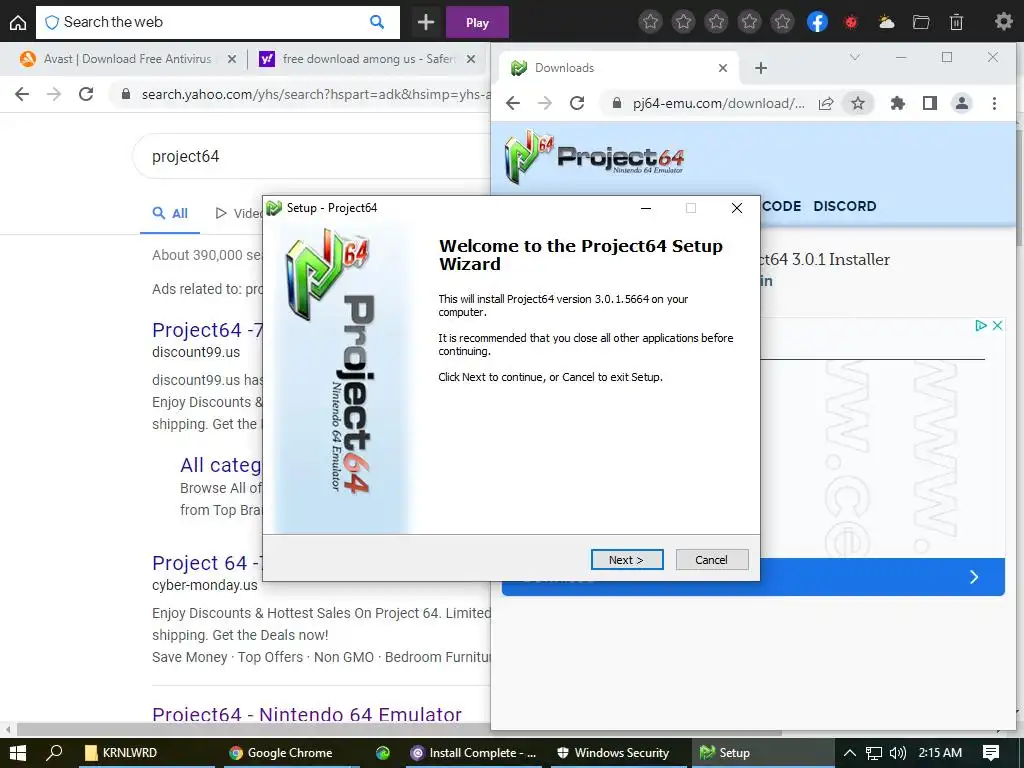Open the All categories sublink

click(x=221, y=465)
